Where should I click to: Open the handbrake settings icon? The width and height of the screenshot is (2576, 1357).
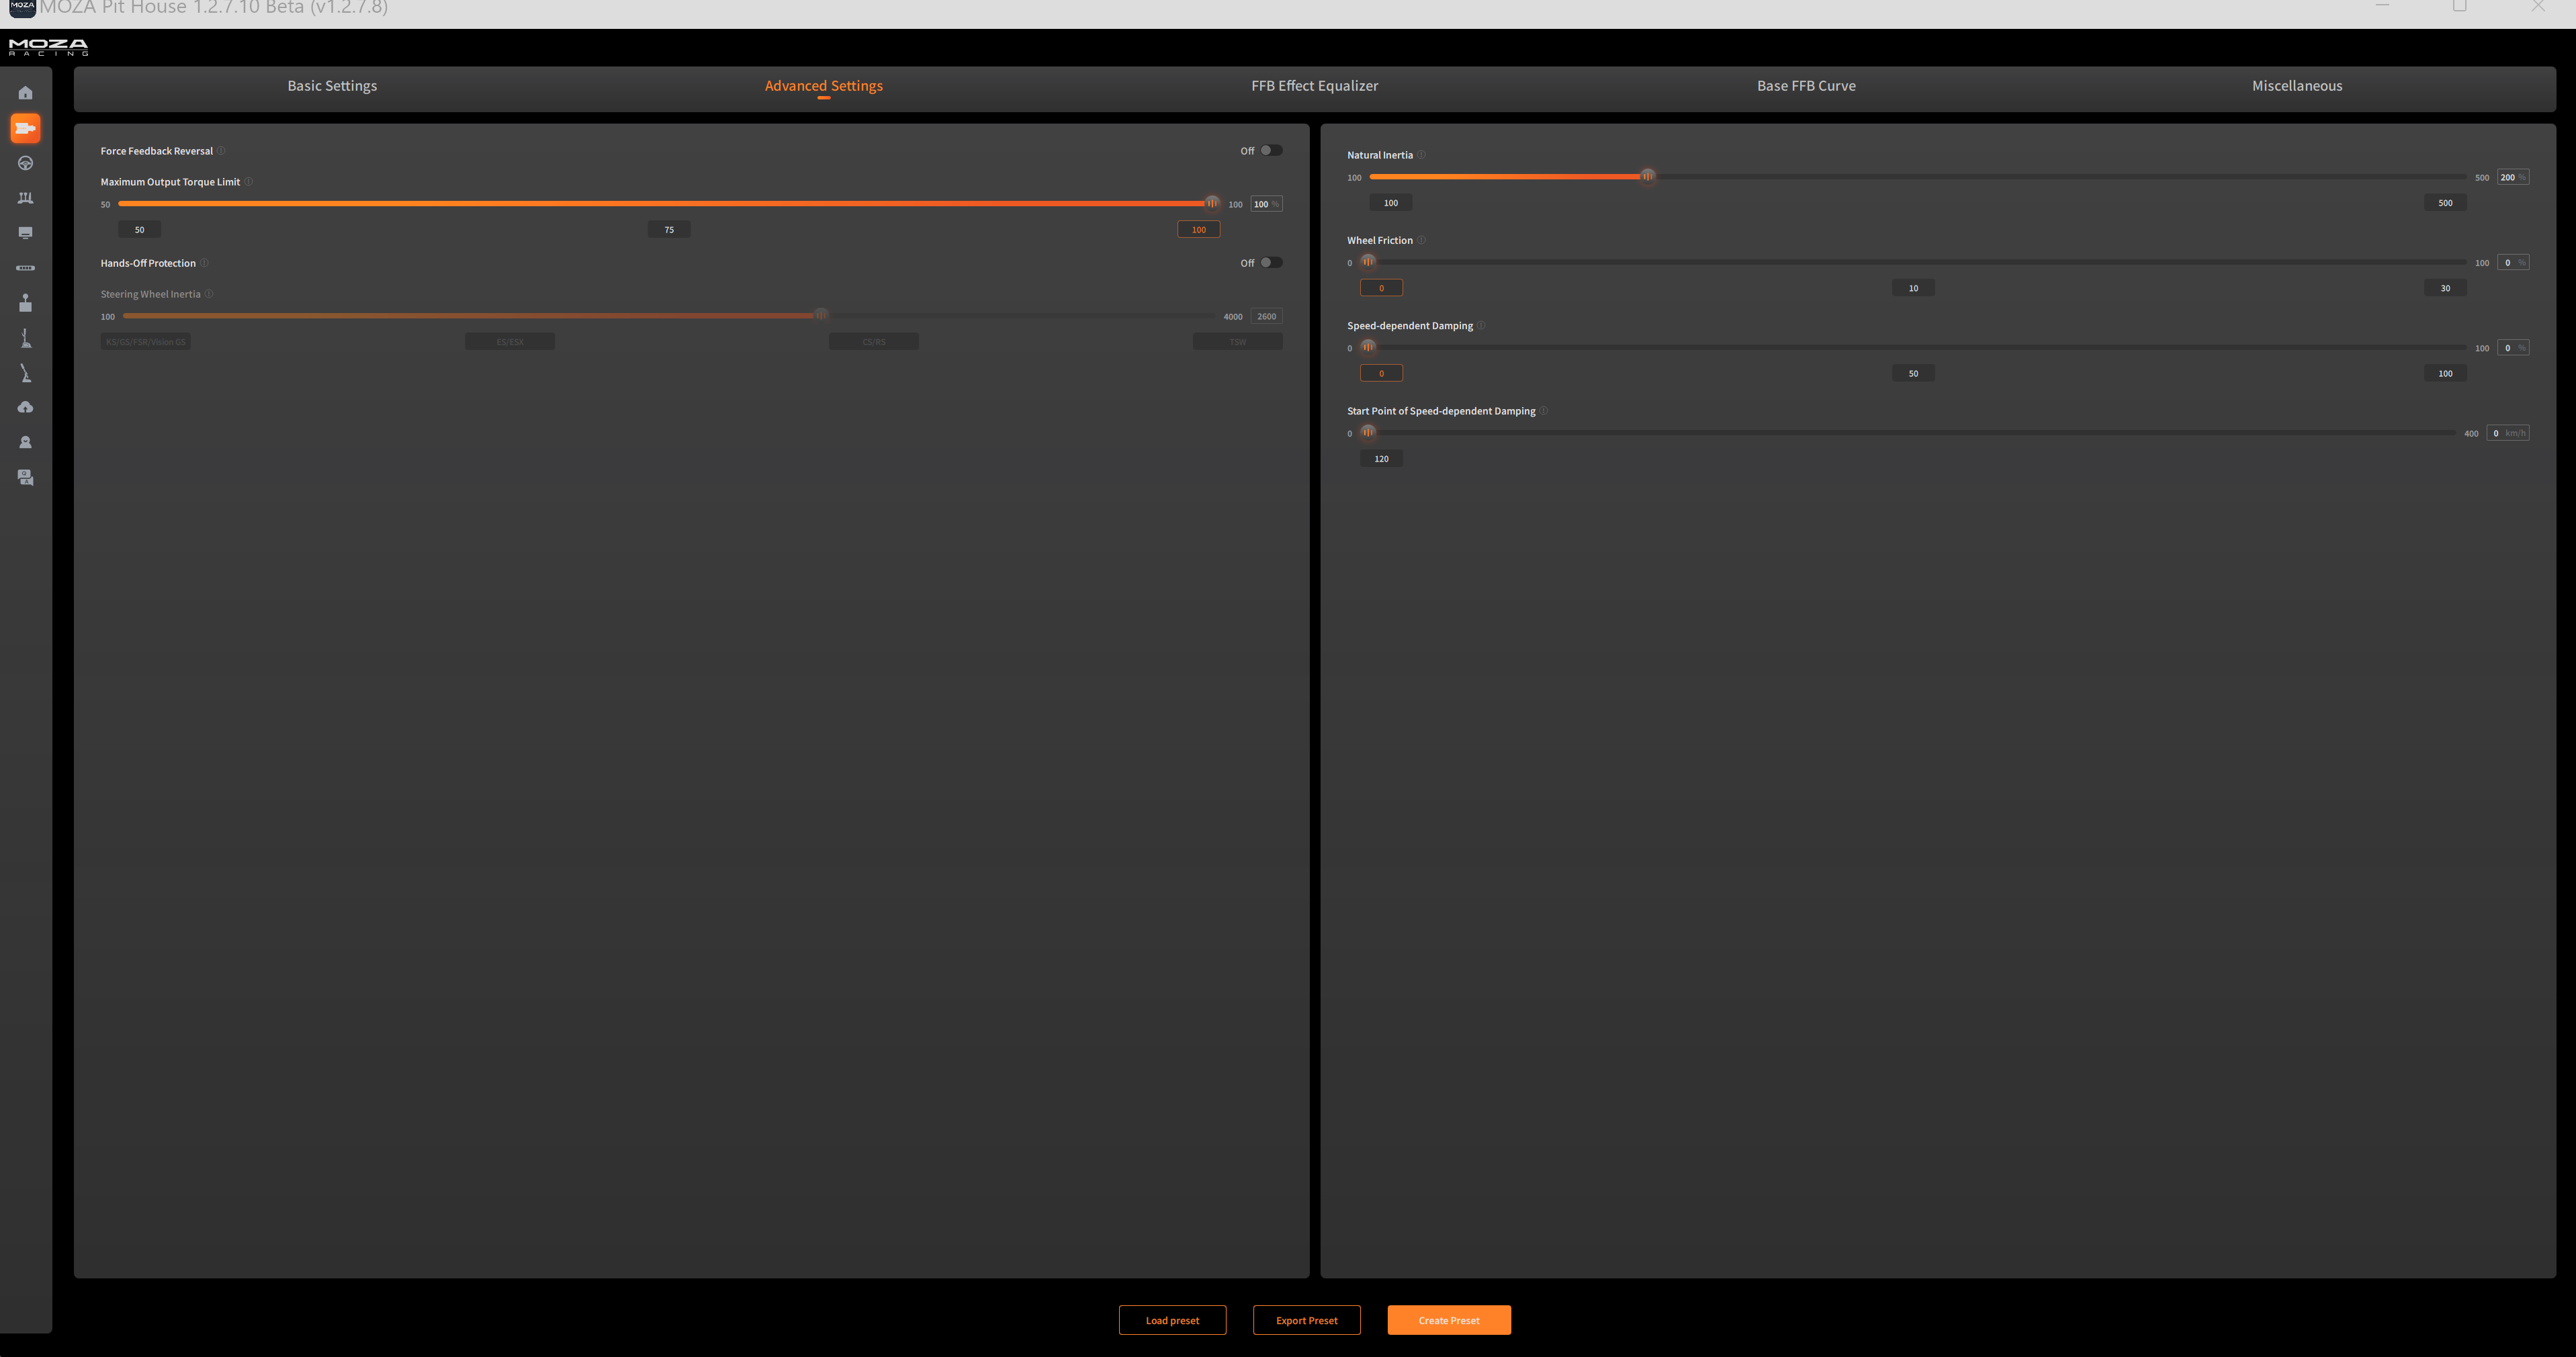pyautogui.click(x=25, y=373)
